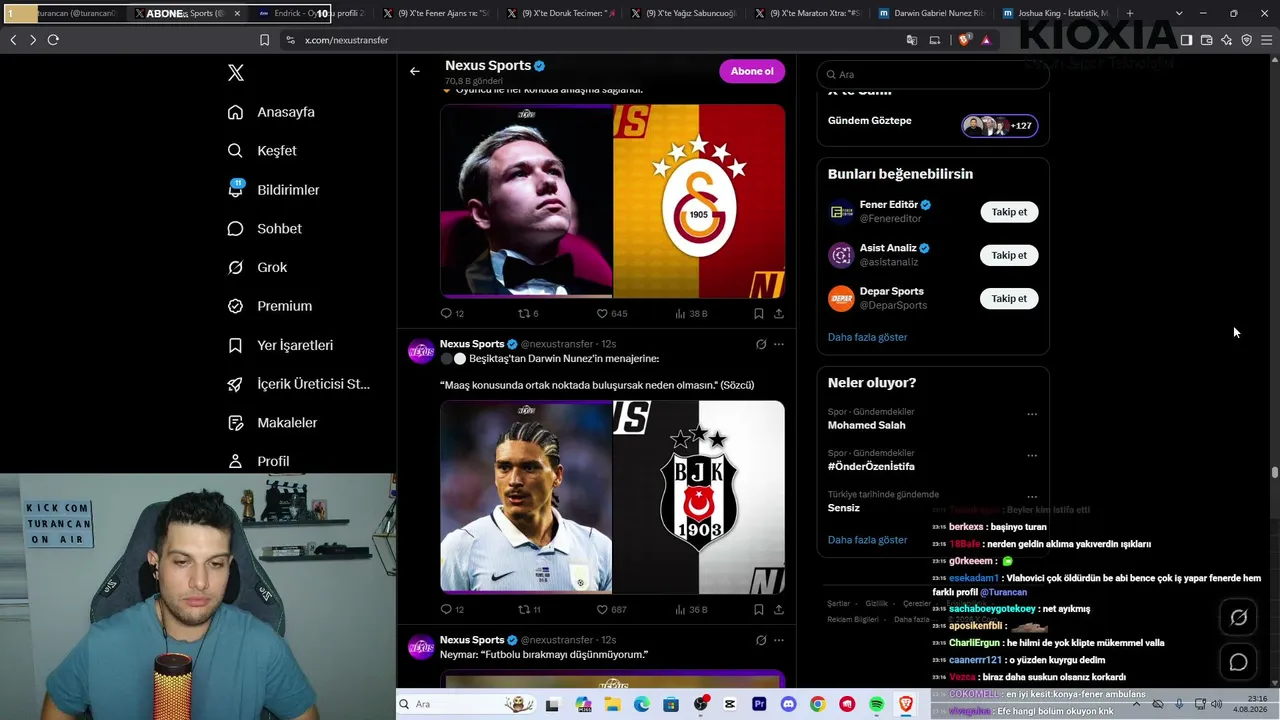The image size is (1280, 720).
Task: Open Grok actions on the Neymar post
Action: tap(761, 640)
